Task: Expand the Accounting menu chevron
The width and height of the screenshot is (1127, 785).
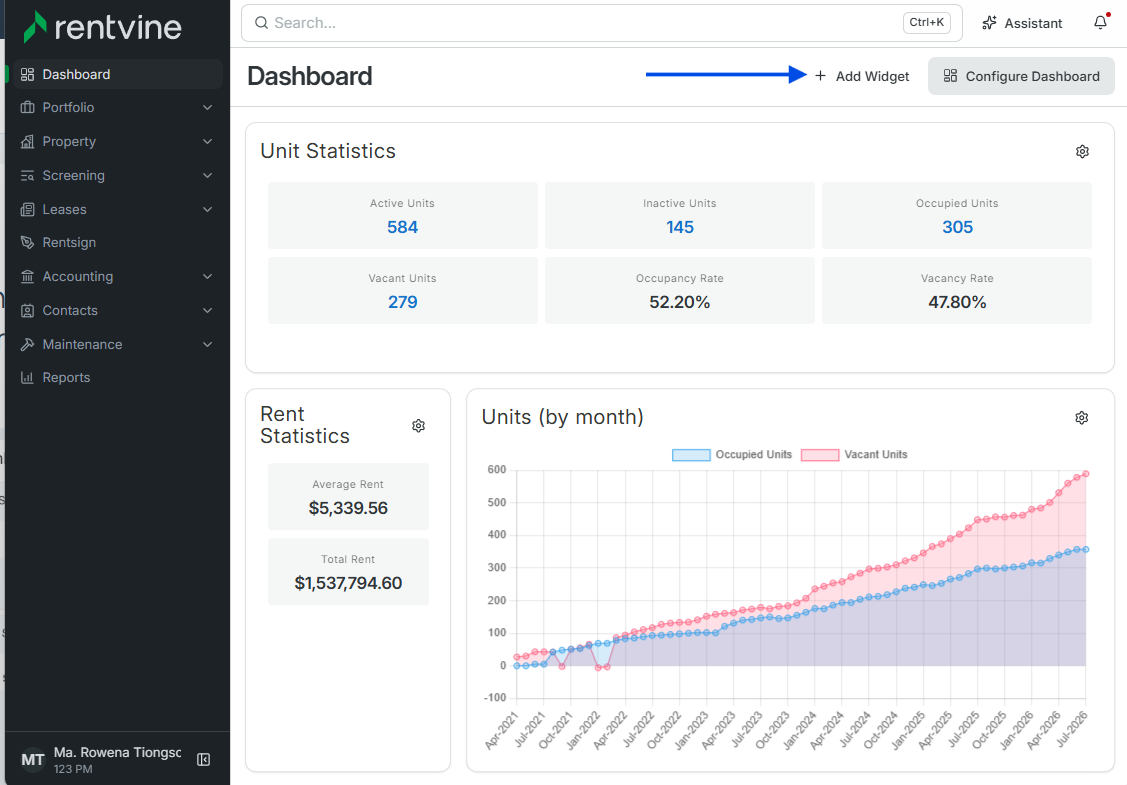Action: point(208,277)
